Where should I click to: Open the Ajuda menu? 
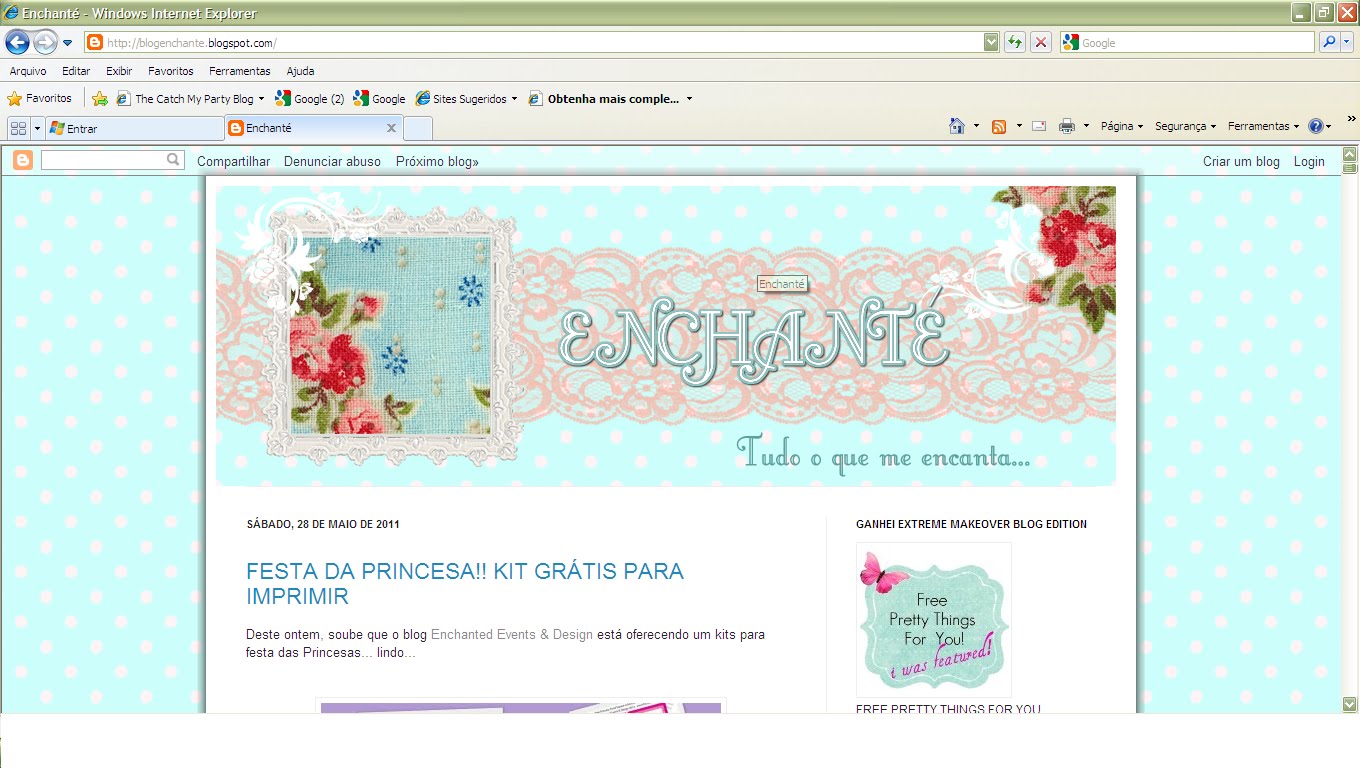pyautogui.click(x=300, y=71)
